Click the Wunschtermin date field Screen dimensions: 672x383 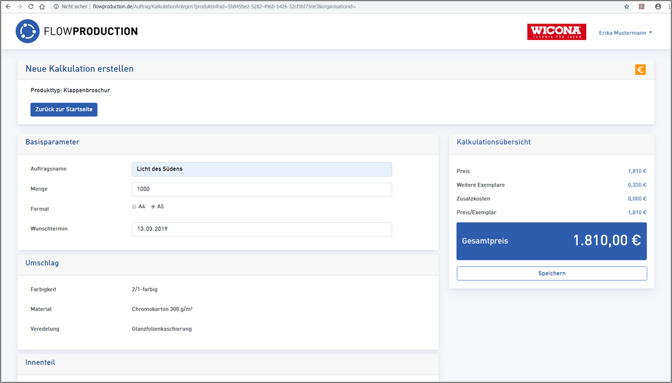tap(262, 229)
